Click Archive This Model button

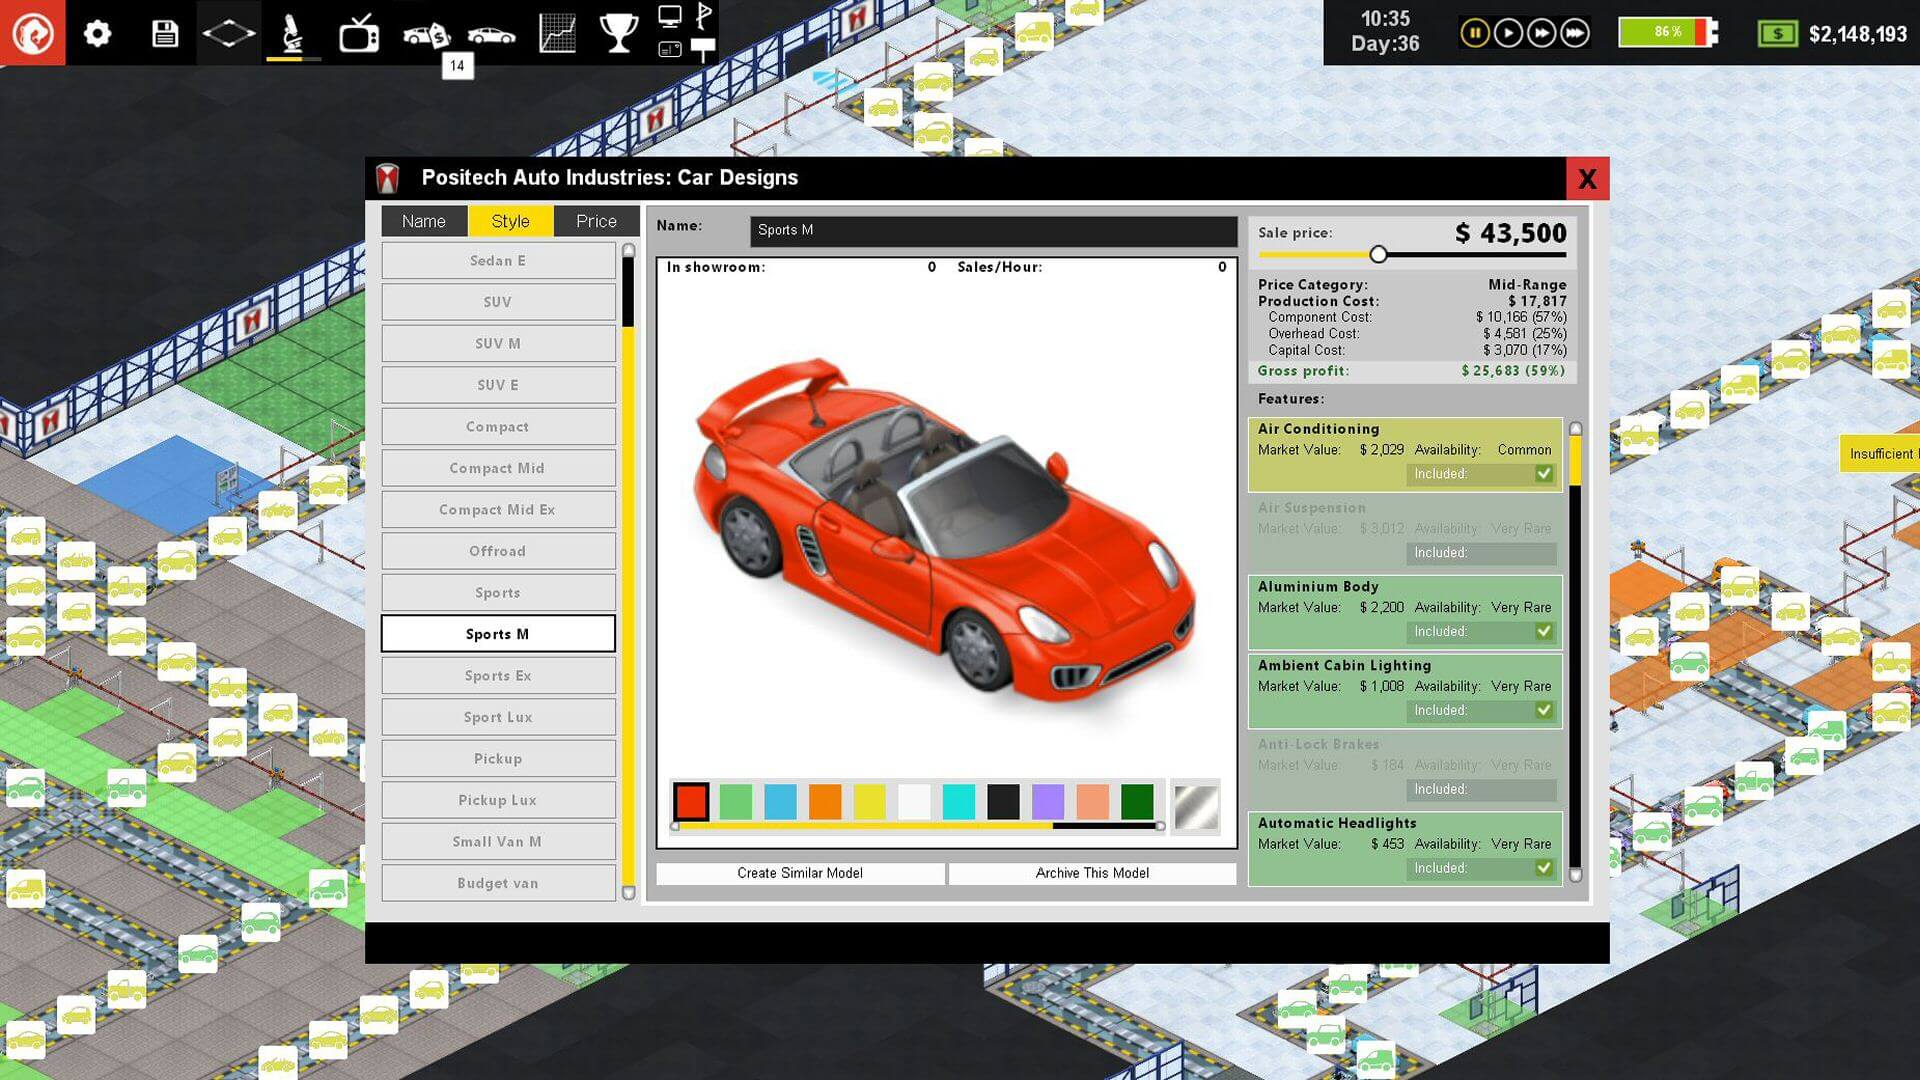[x=1092, y=873]
